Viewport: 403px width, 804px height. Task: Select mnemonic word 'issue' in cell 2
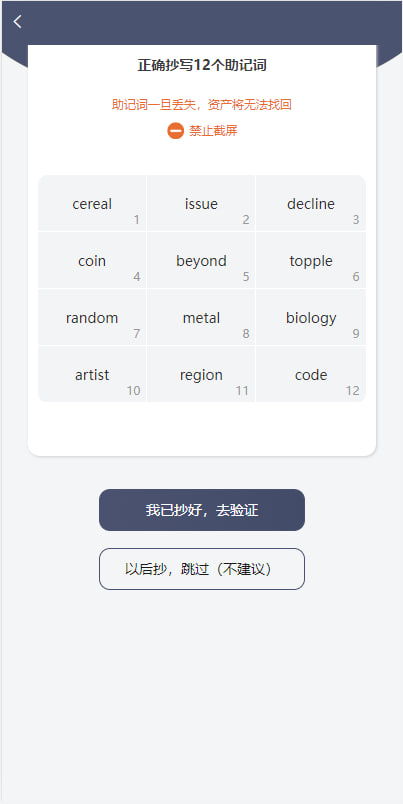point(201,204)
